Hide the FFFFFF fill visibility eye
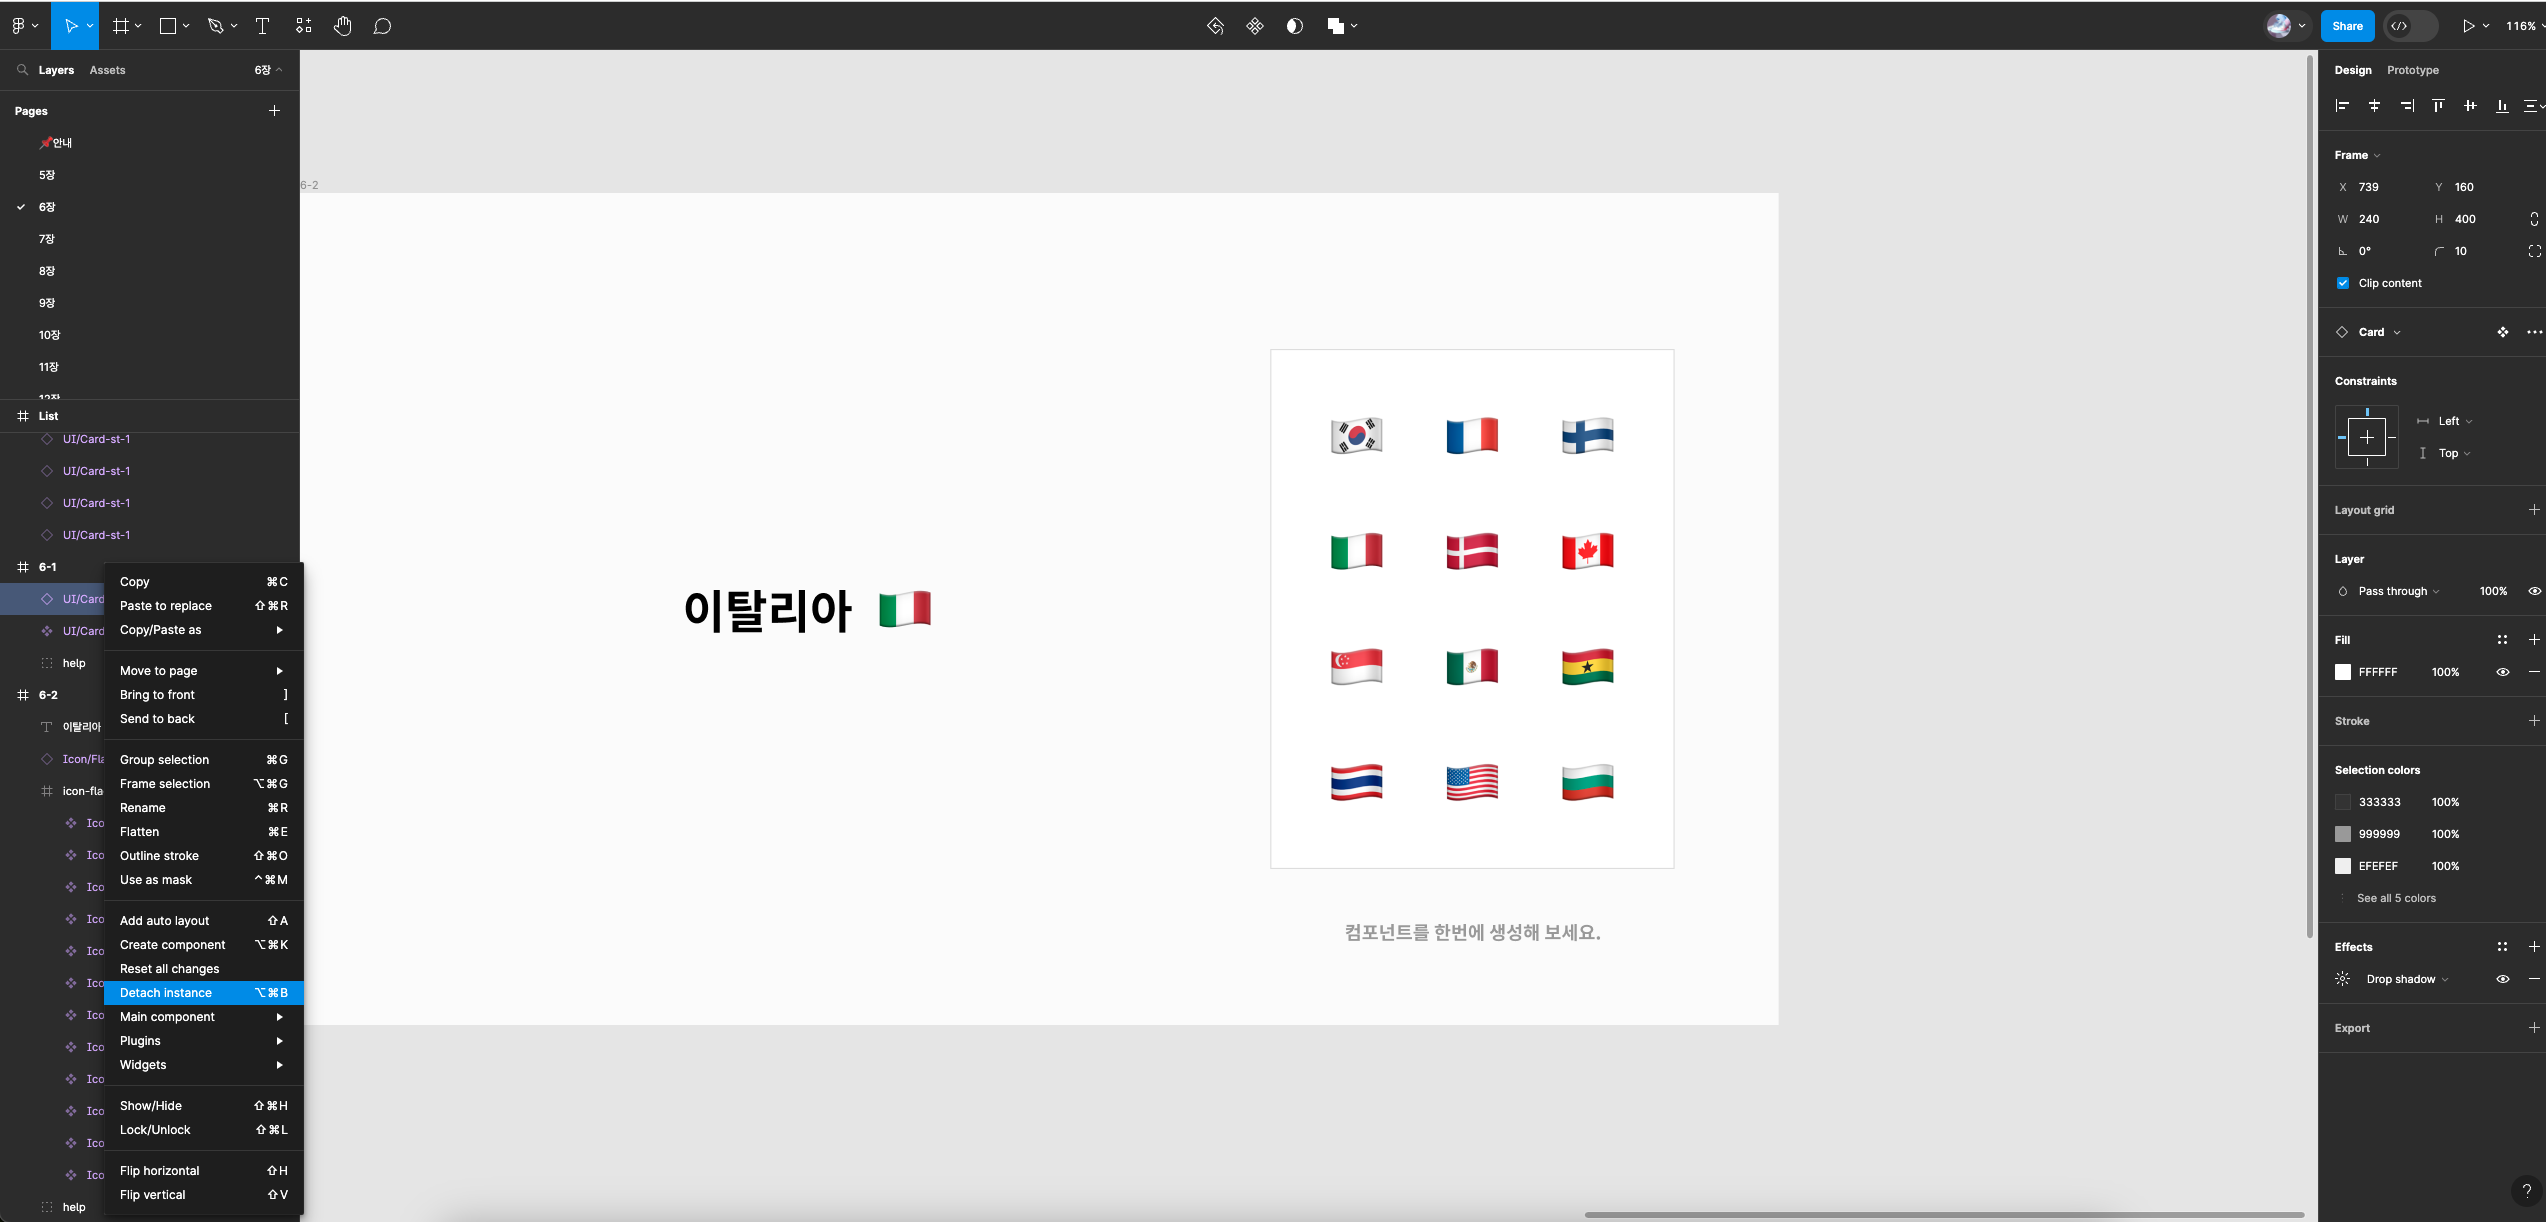The height and width of the screenshot is (1222, 2546). click(2502, 672)
